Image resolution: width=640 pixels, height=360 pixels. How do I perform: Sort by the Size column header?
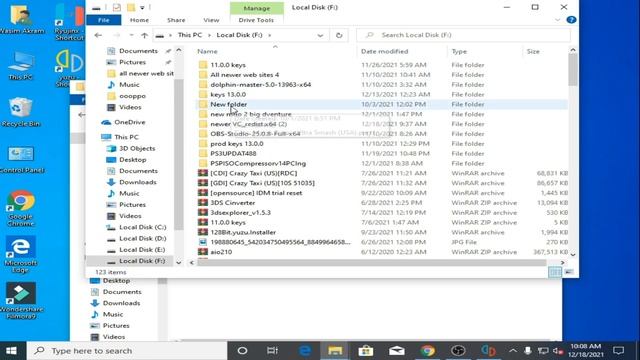point(533,51)
